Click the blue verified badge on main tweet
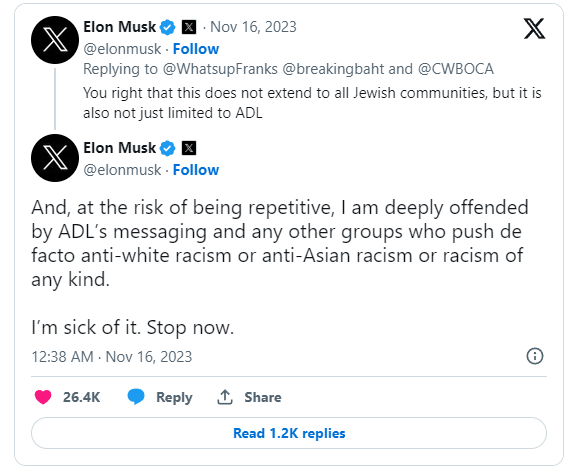This screenshot has height=470, width=582. (x=168, y=148)
